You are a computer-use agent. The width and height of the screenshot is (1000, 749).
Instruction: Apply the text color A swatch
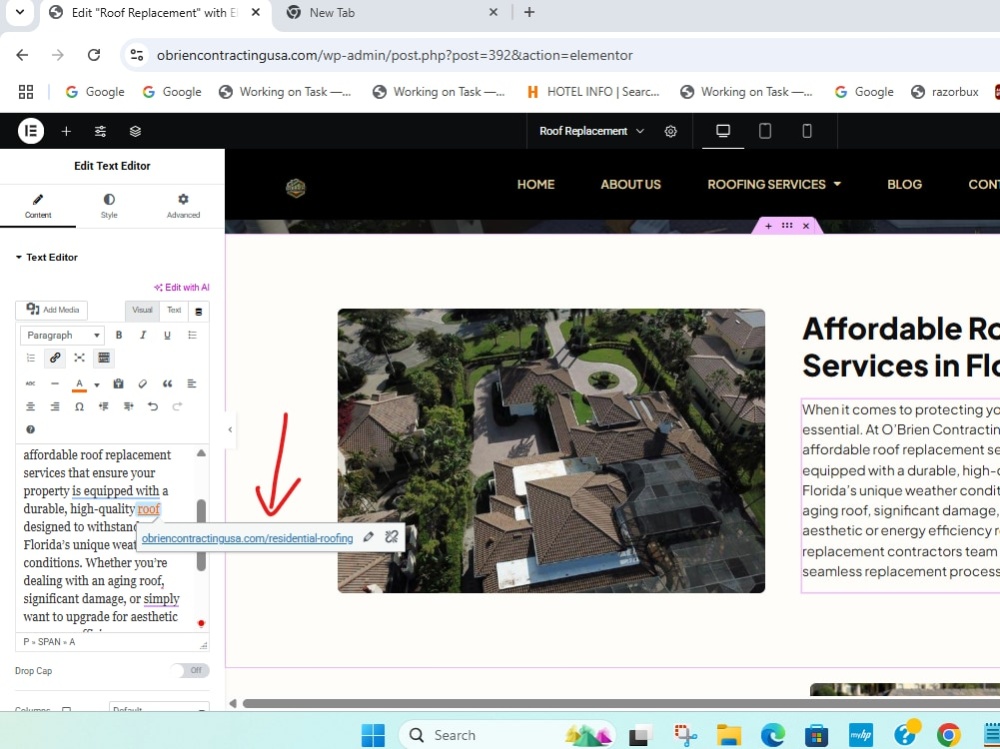[79, 384]
